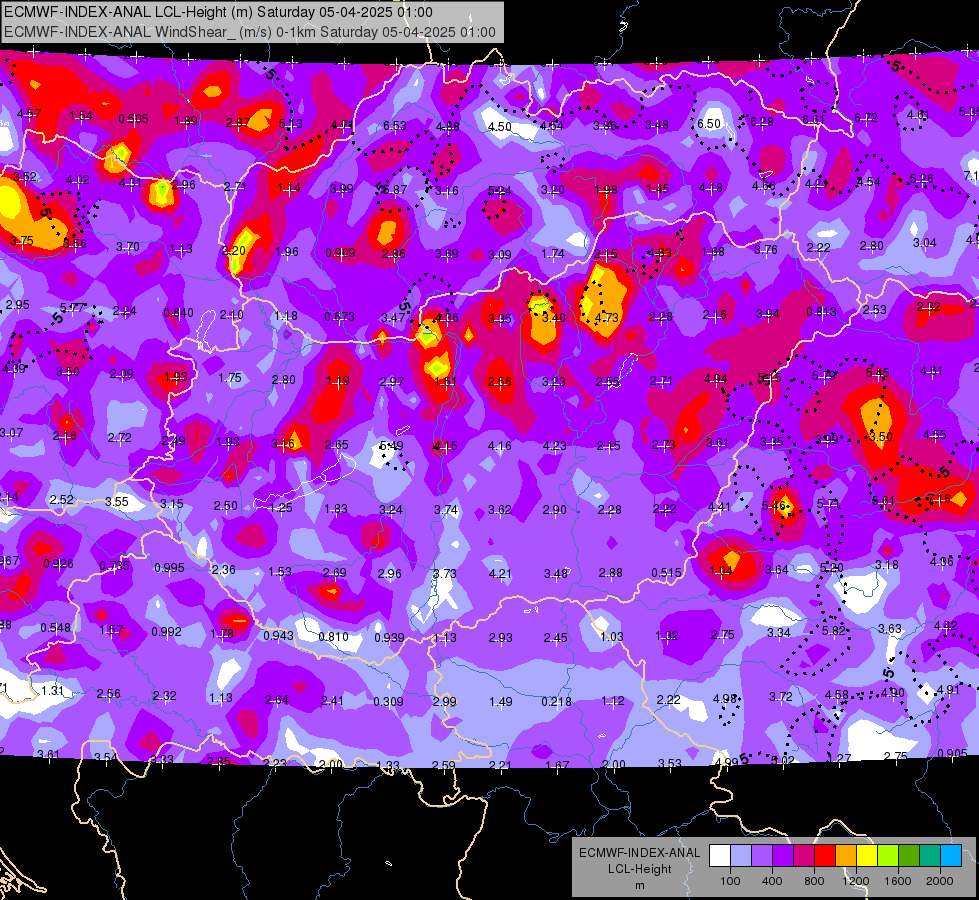Click the wind shear value 6.50
Screen dimensions: 979x900
pyautogui.click(x=709, y=124)
